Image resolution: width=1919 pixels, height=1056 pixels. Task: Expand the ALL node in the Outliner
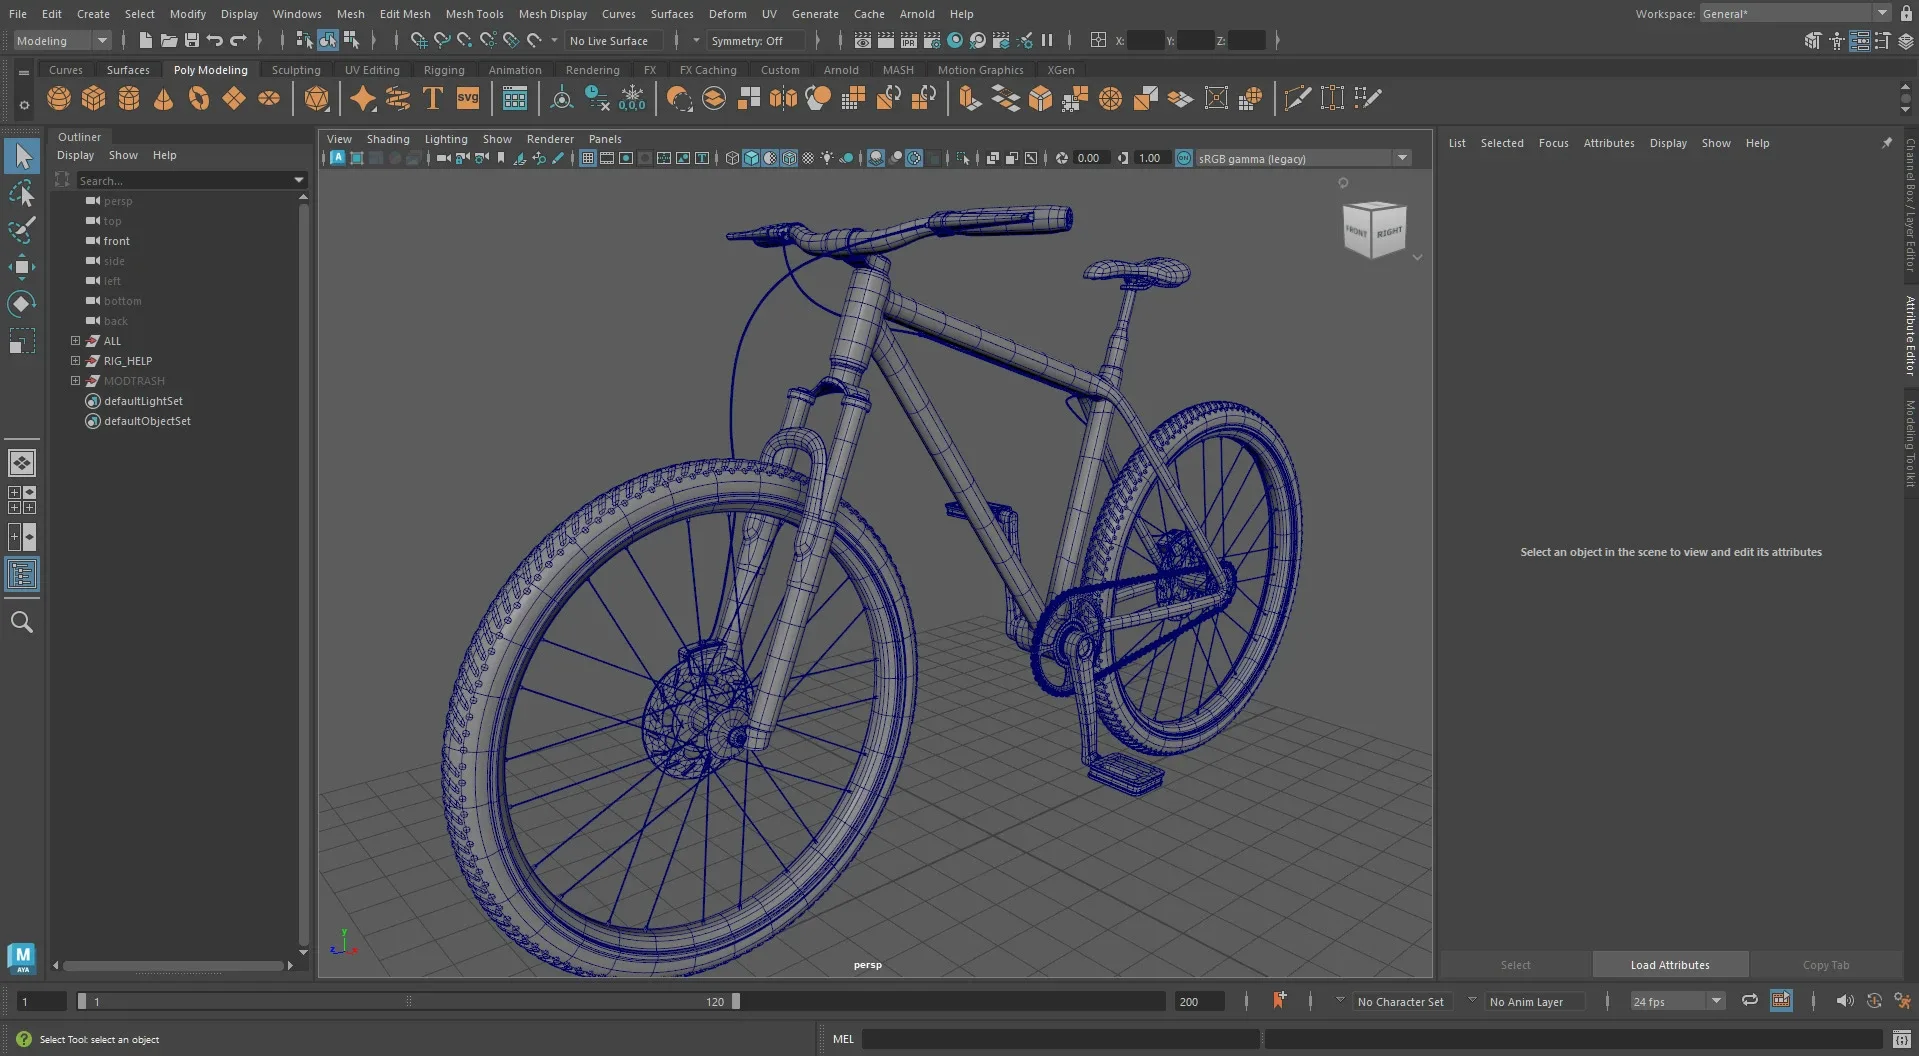[75, 341]
